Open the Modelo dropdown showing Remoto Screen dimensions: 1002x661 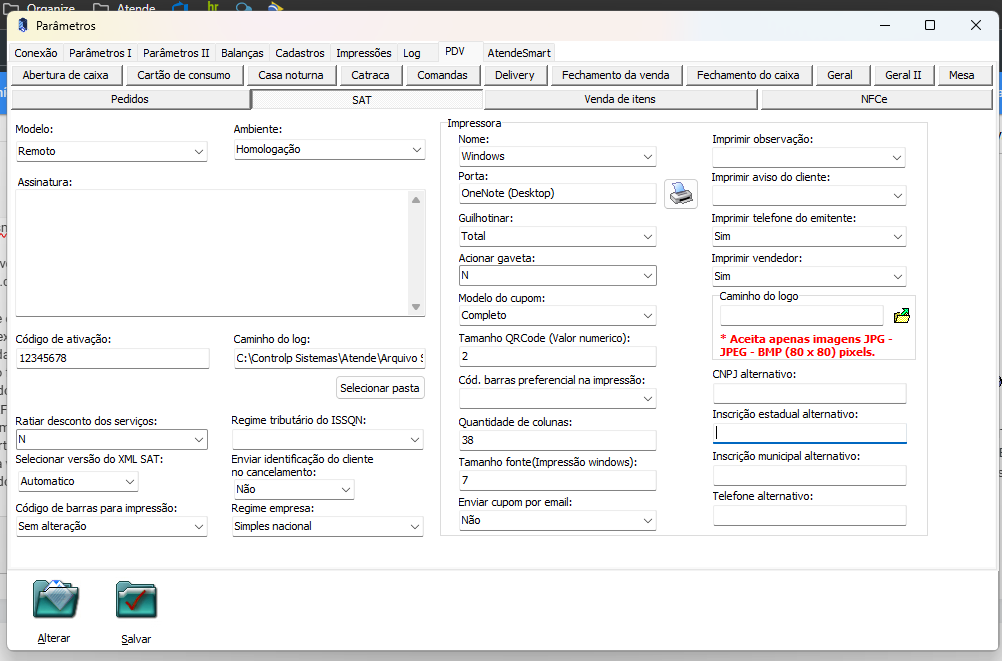pyautogui.click(x=111, y=152)
